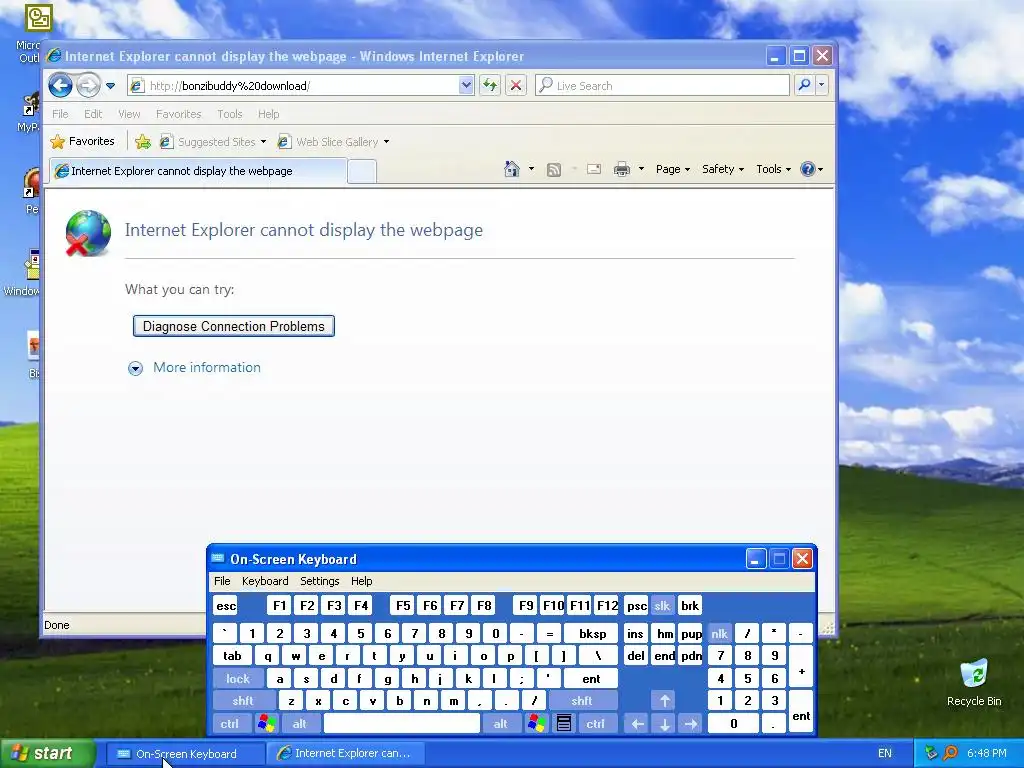Select the 'Internet Explorer cannot display' tab
1024x768 pixels.
[x=198, y=171]
